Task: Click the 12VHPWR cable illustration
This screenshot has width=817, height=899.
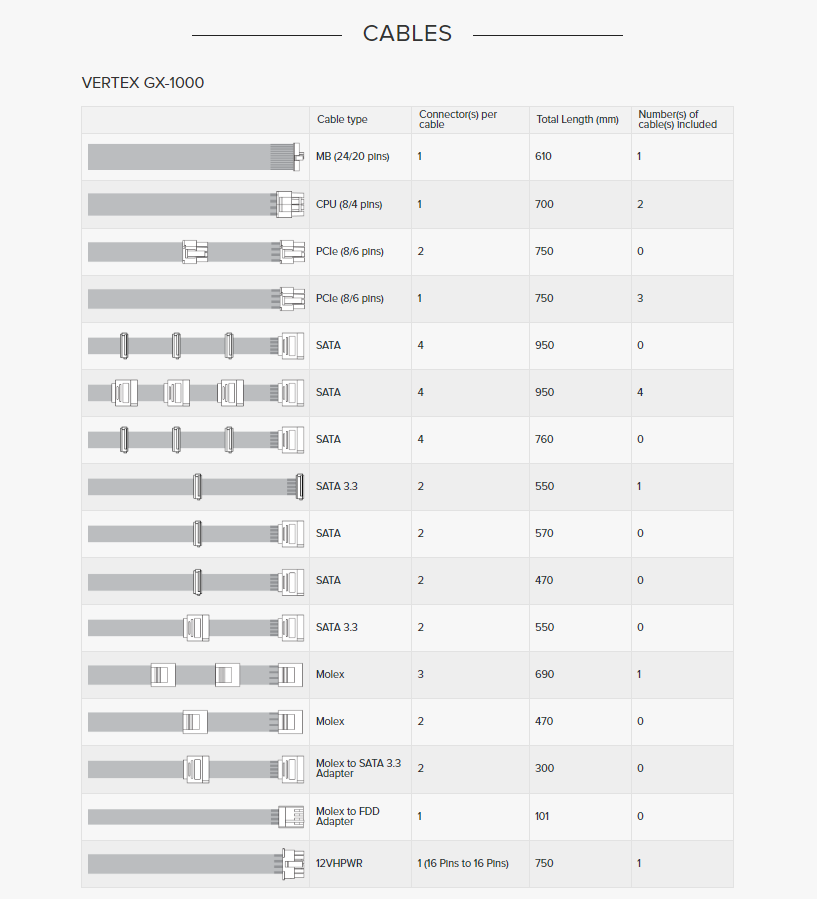Action: 195,863
